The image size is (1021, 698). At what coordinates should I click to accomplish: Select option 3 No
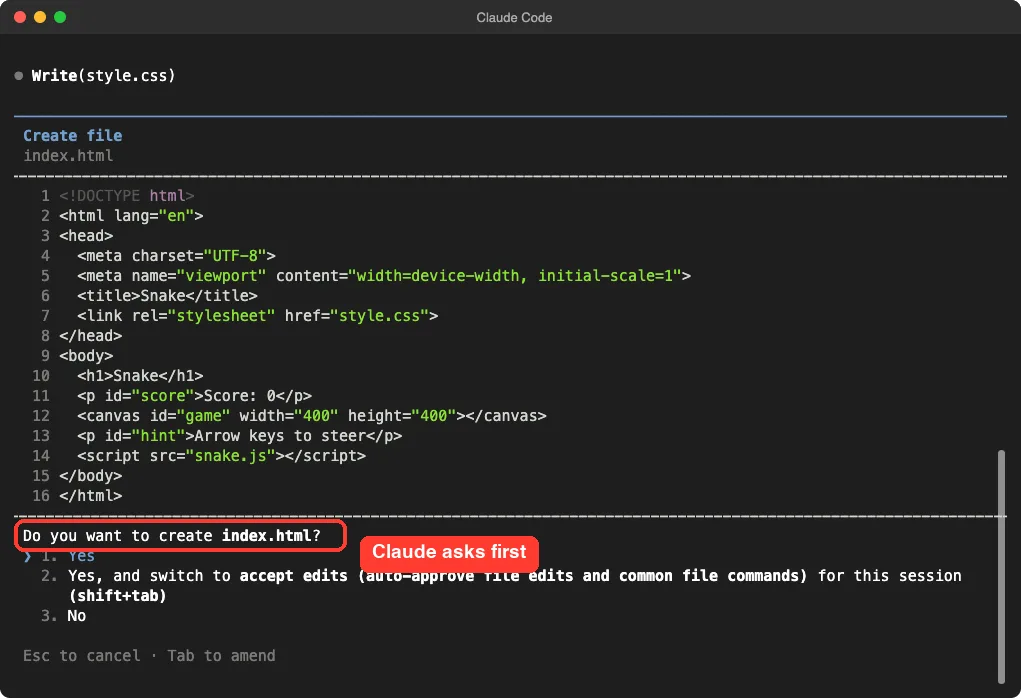click(x=64, y=616)
